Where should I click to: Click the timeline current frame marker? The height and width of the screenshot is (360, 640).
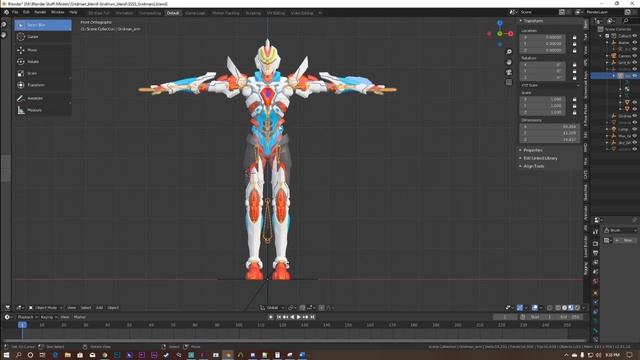(22, 325)
